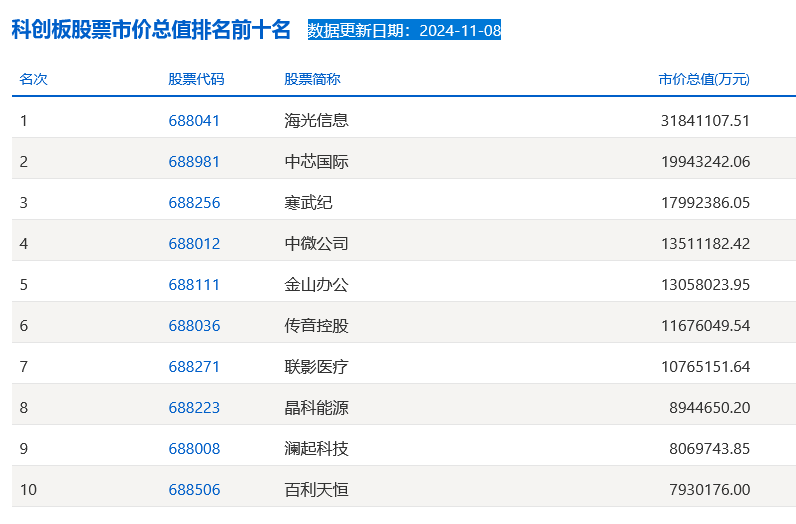Click market value 11676049.54

pyautogui.click(x=705, y=326)
